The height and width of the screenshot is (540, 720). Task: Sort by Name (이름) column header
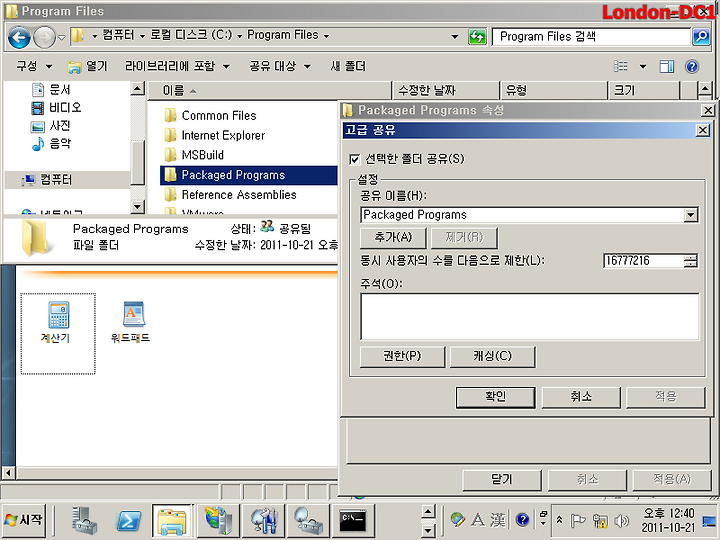coord(270,90)
